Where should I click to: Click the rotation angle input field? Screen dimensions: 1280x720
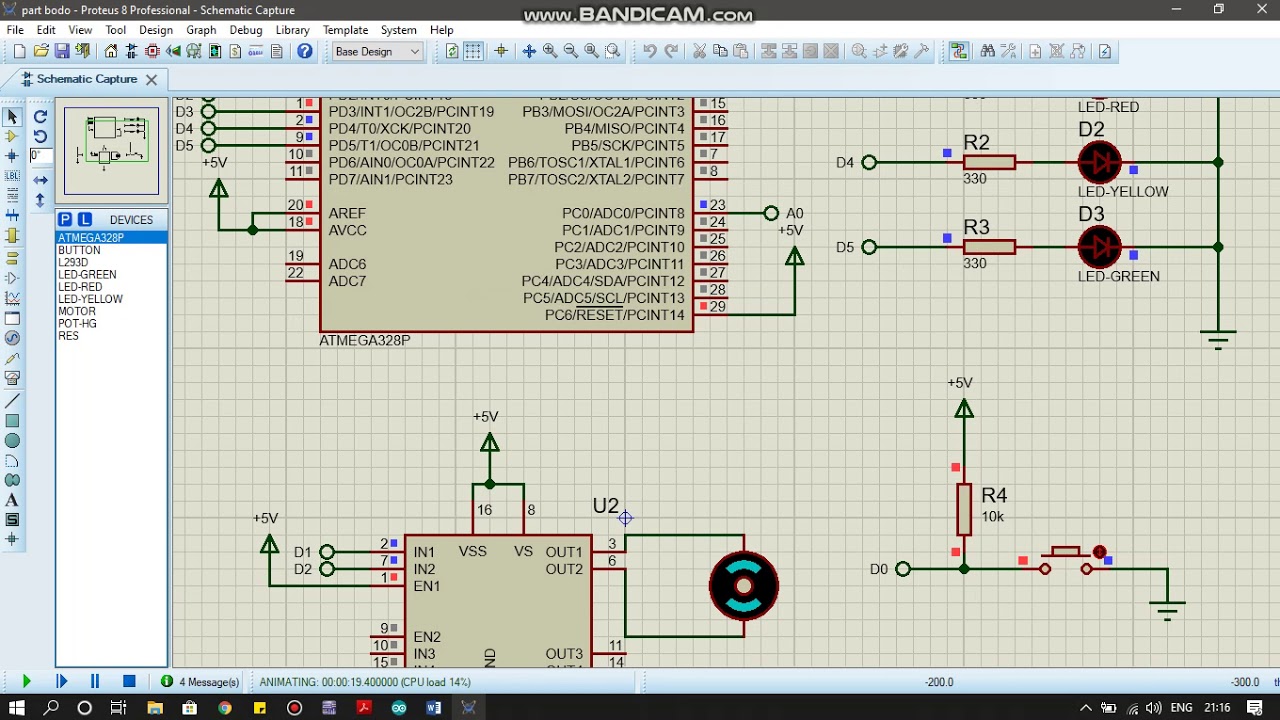pyautogui.click(x=40, y=156)
